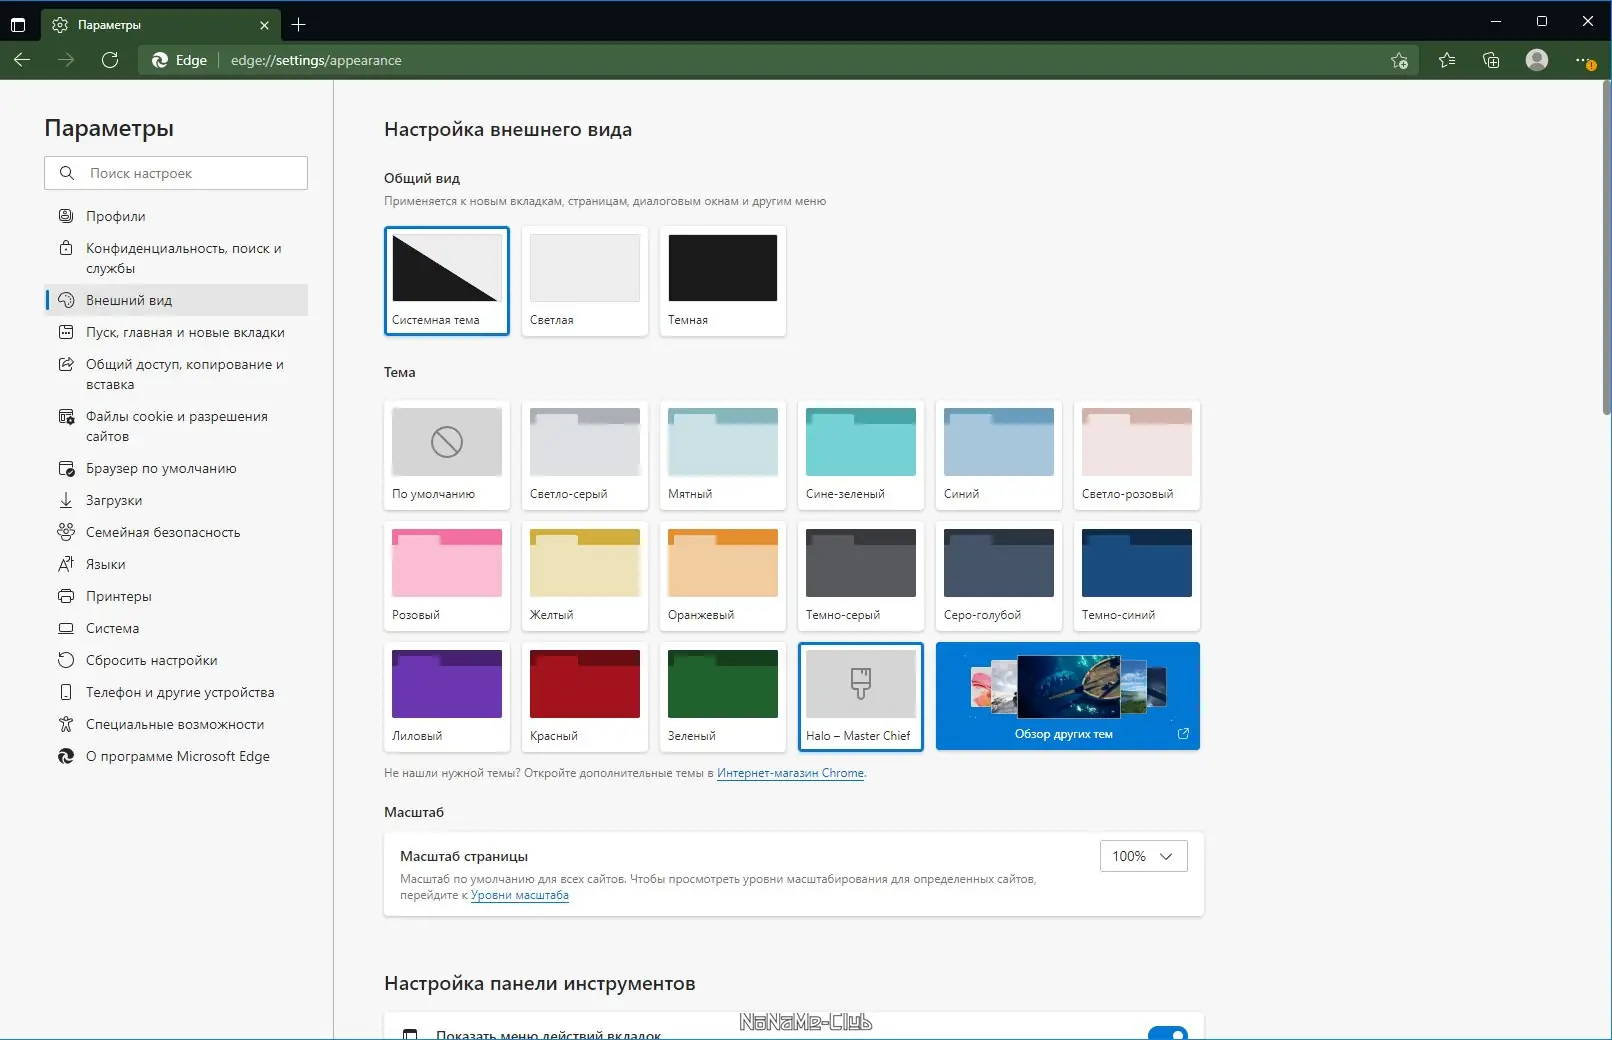Apply the Светло-розовый theme
This screenshot has width=1612, height=1040.
(1137, 455)
